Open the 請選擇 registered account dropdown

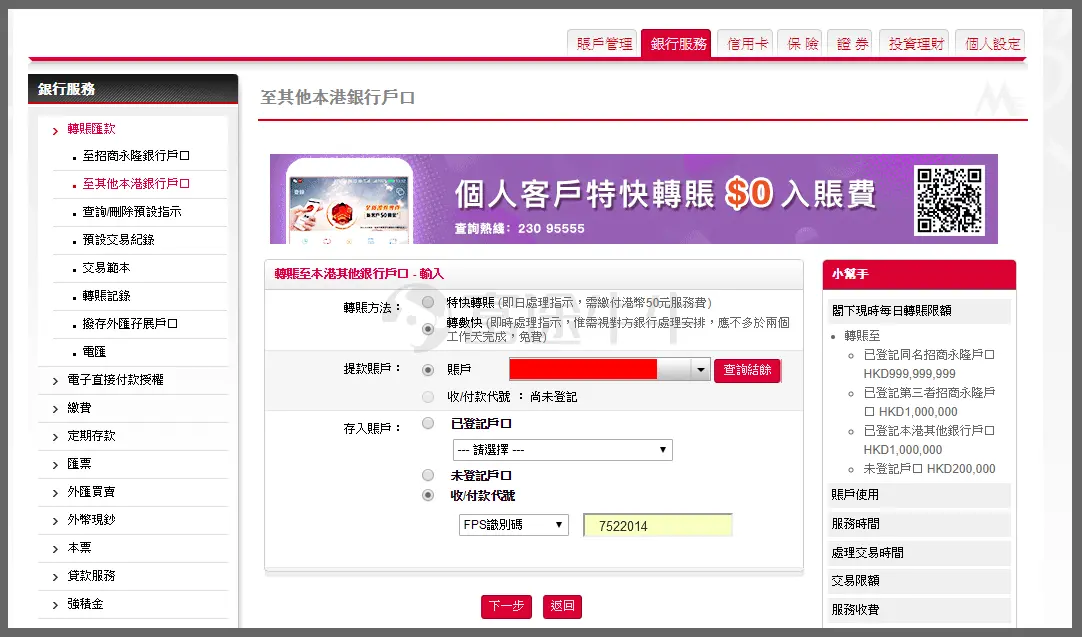(562, 450)
